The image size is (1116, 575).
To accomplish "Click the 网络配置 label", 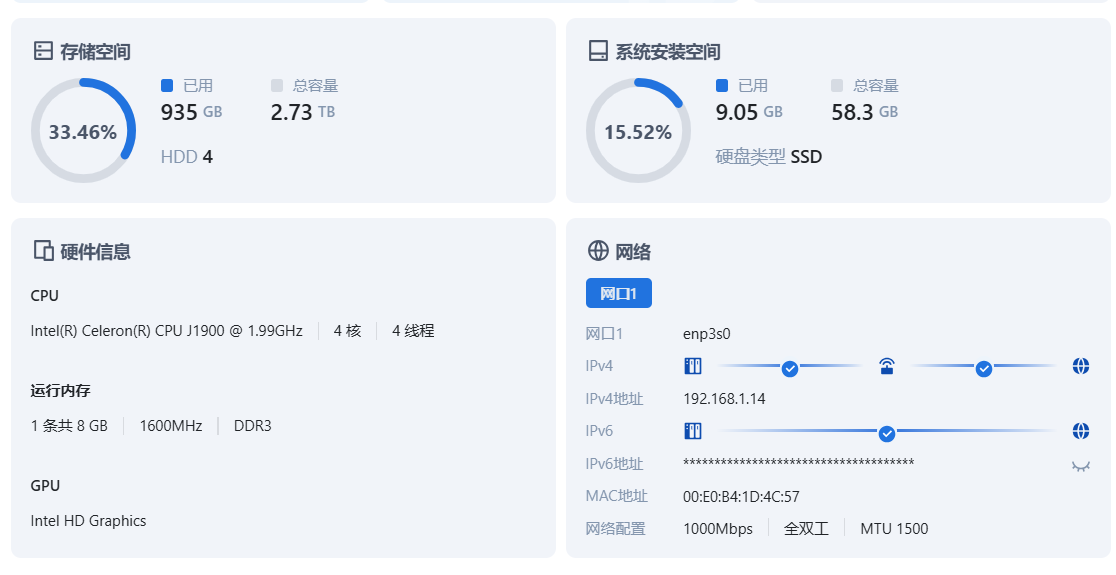I will click(x=616, y=529).
